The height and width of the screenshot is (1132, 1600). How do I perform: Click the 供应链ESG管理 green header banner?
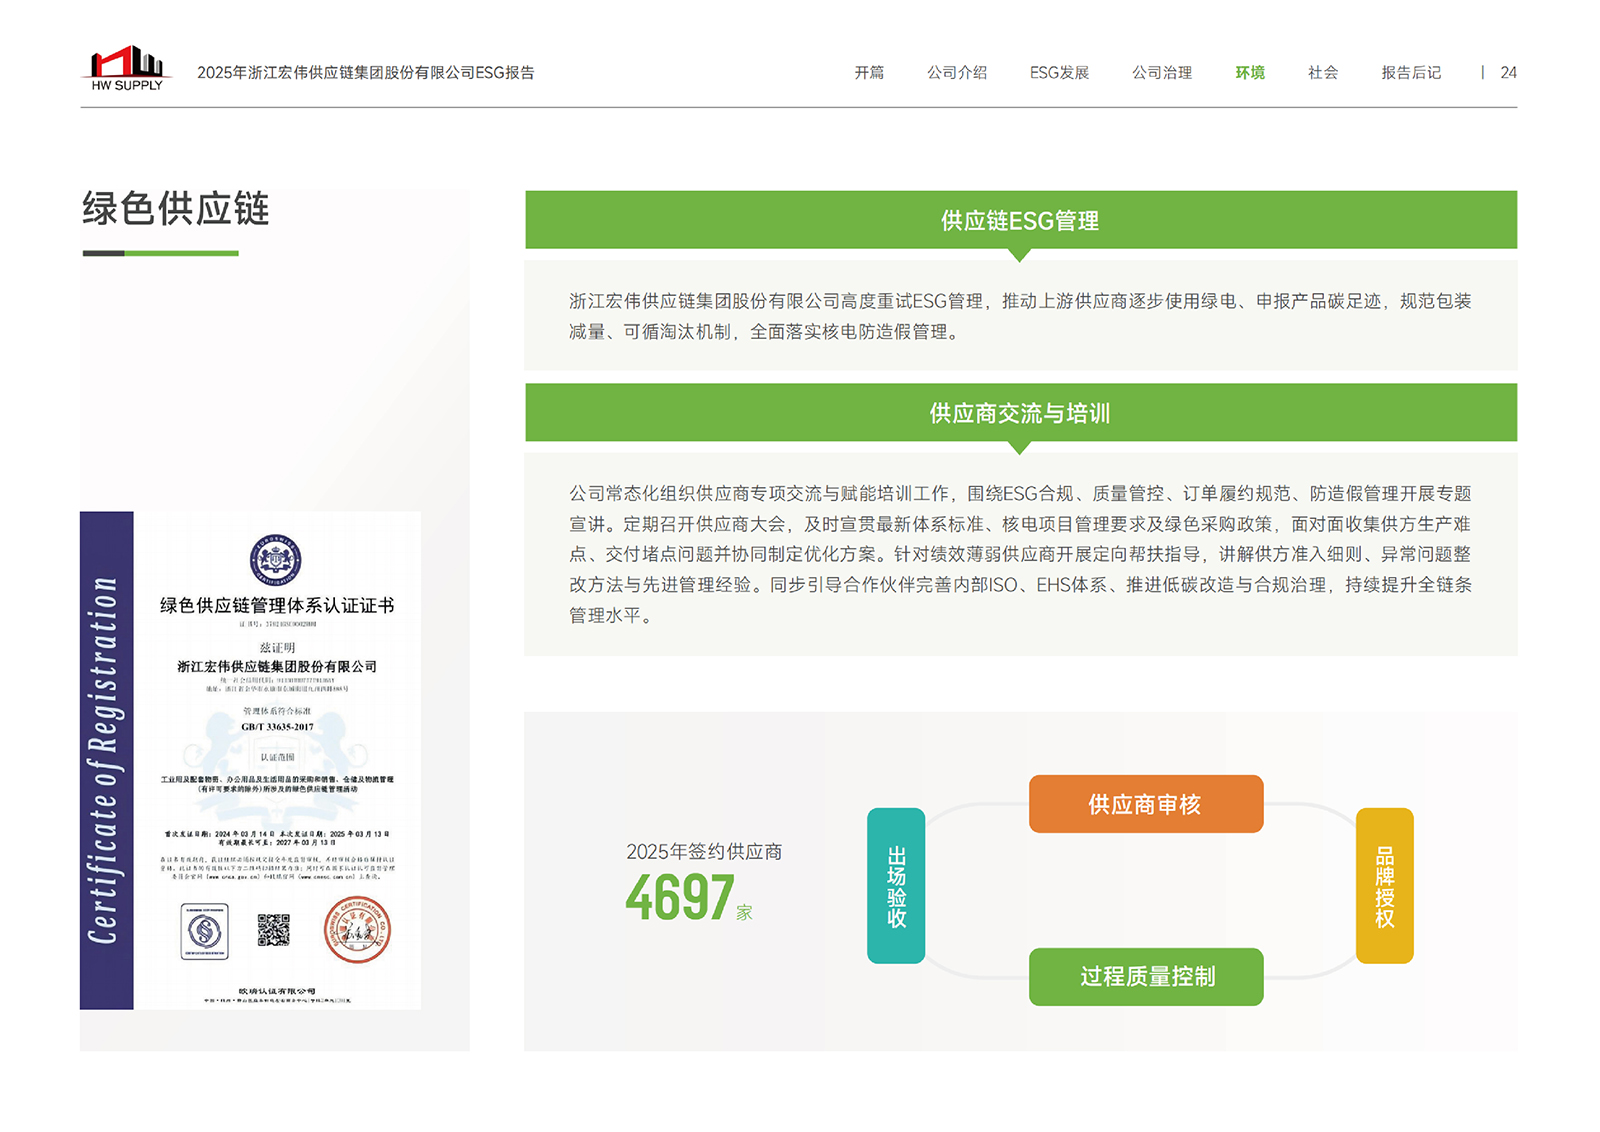(1021, 220)
